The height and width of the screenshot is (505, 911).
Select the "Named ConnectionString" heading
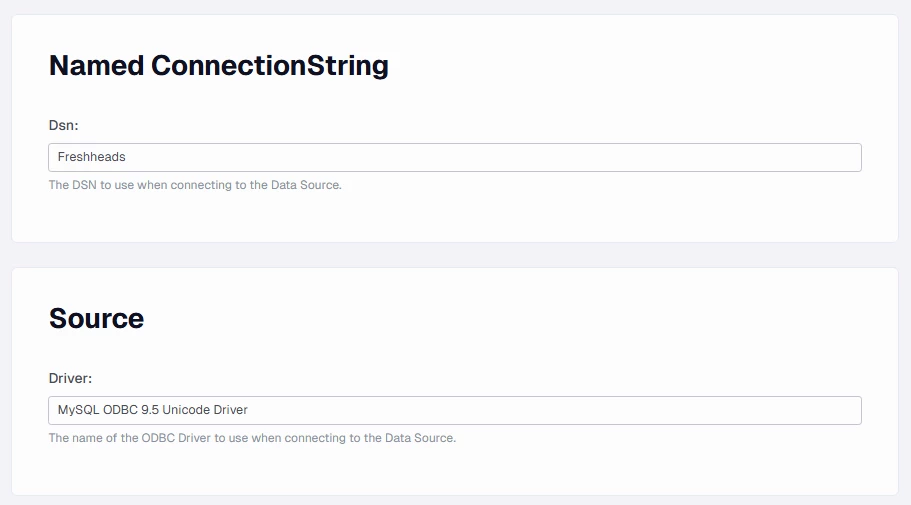point(218,66)
